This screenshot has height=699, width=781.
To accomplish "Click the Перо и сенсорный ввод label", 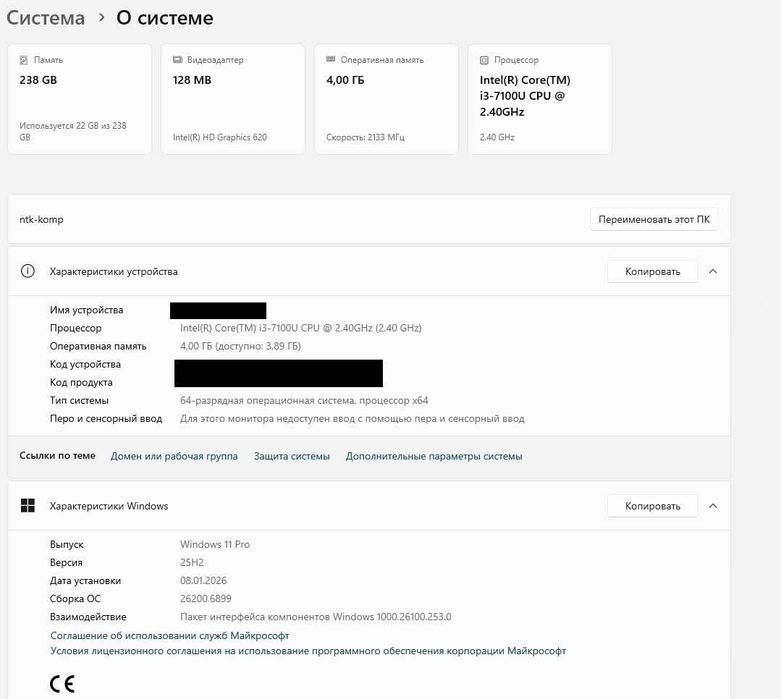I will 106,419.
